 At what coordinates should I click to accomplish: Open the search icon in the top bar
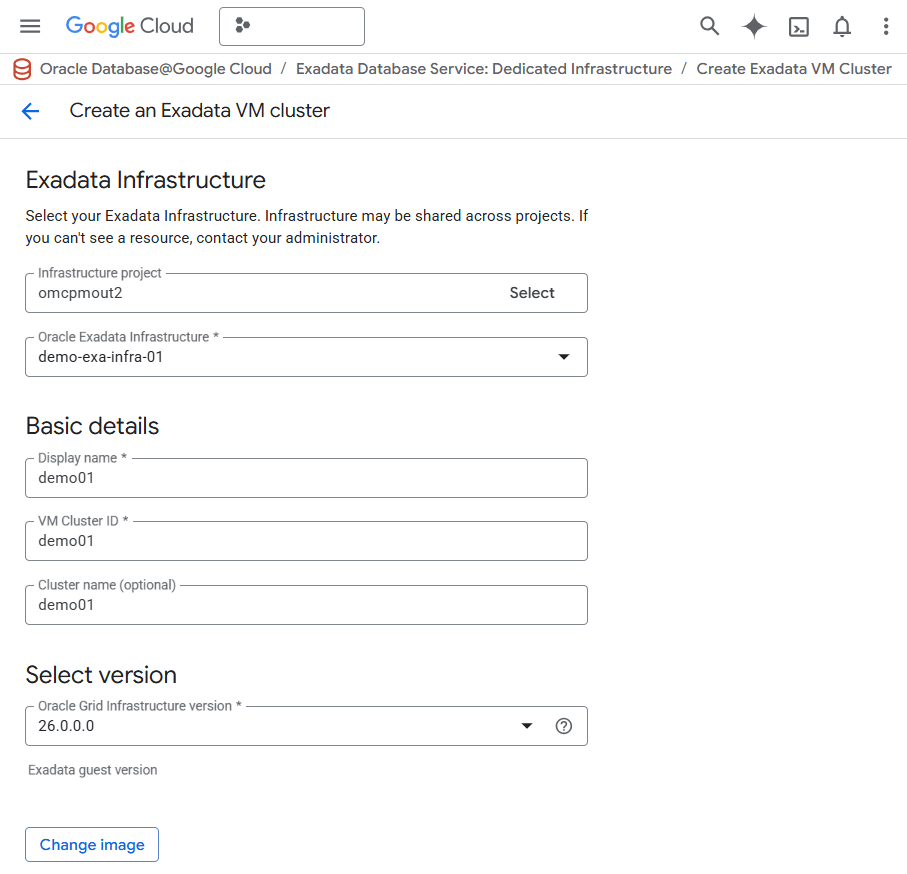click(x=709, y=26)
